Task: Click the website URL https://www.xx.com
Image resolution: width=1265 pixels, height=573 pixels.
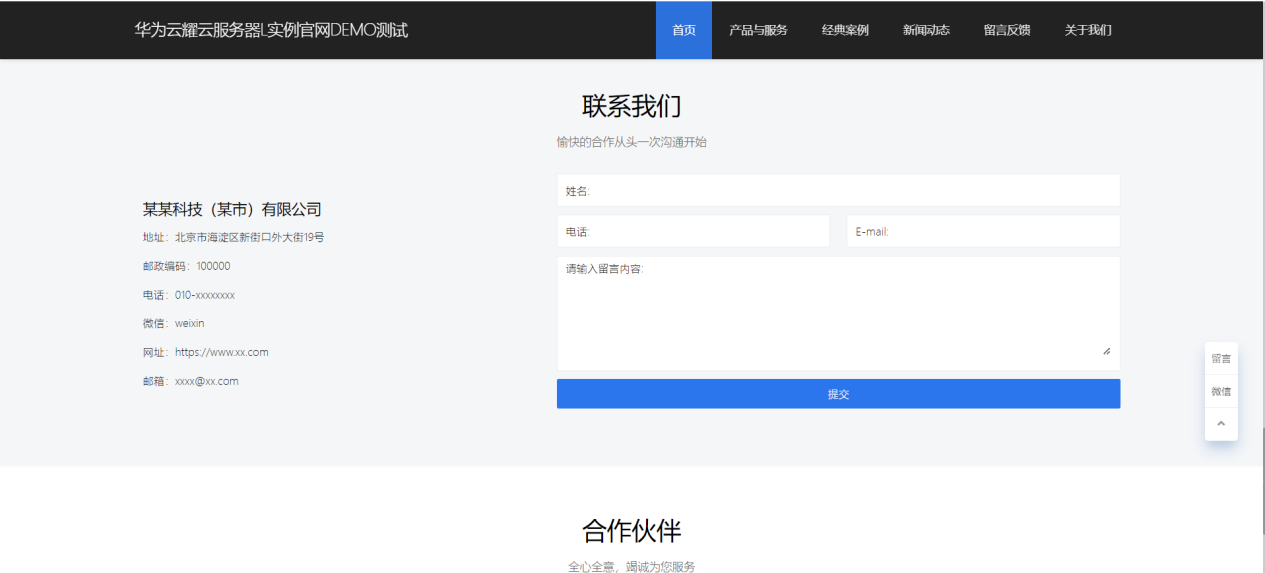Action: coord(222,352)
